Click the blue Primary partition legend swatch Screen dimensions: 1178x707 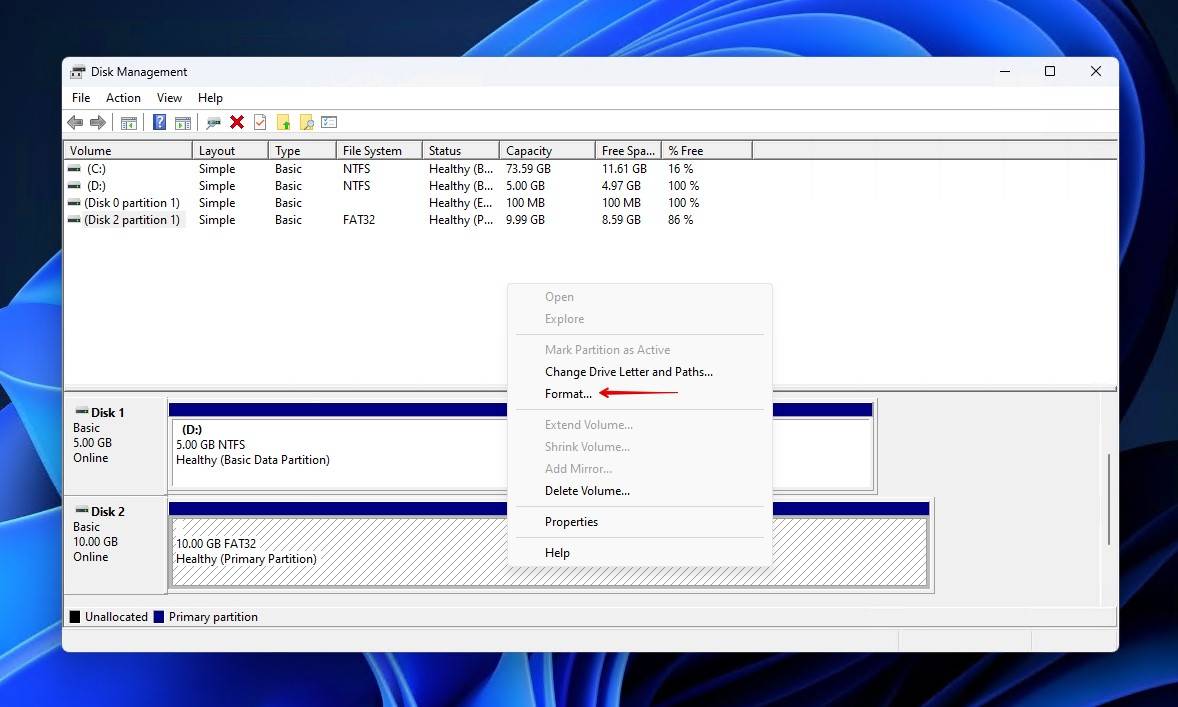[x=159, y=617]
